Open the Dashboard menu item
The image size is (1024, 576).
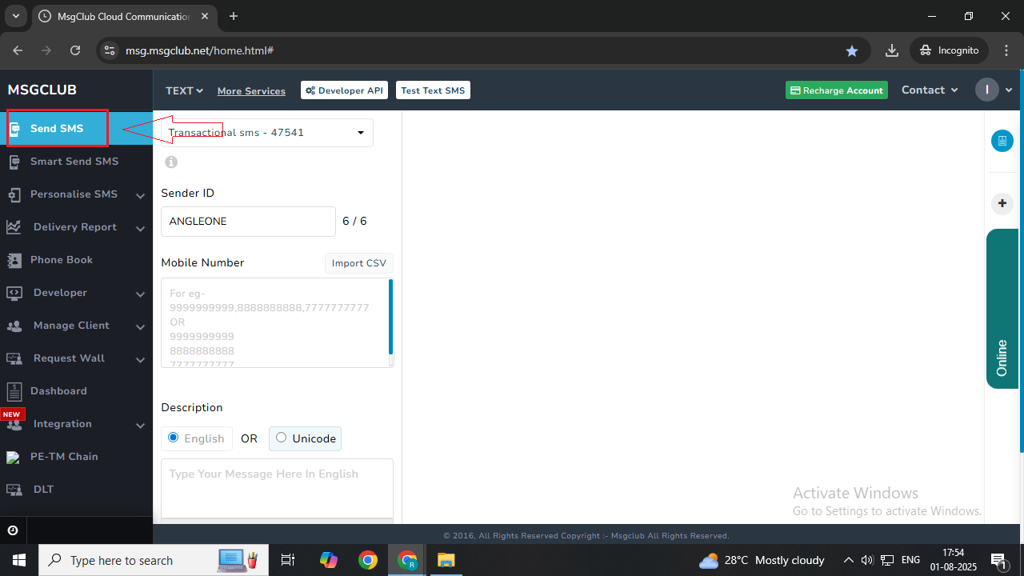(76, 391)
